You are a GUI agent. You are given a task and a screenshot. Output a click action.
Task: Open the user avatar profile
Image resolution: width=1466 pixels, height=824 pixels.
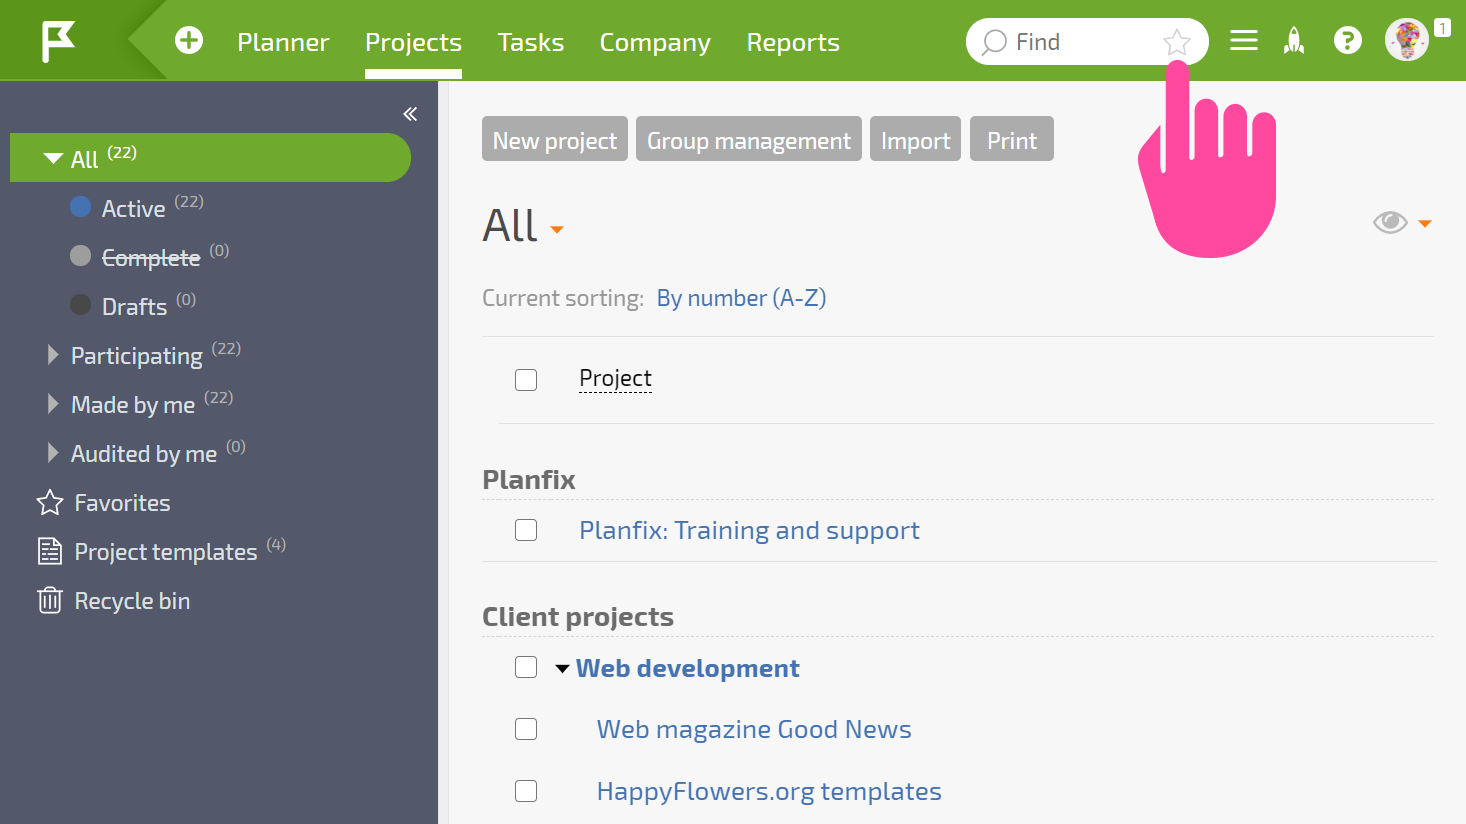point(1407,41)
